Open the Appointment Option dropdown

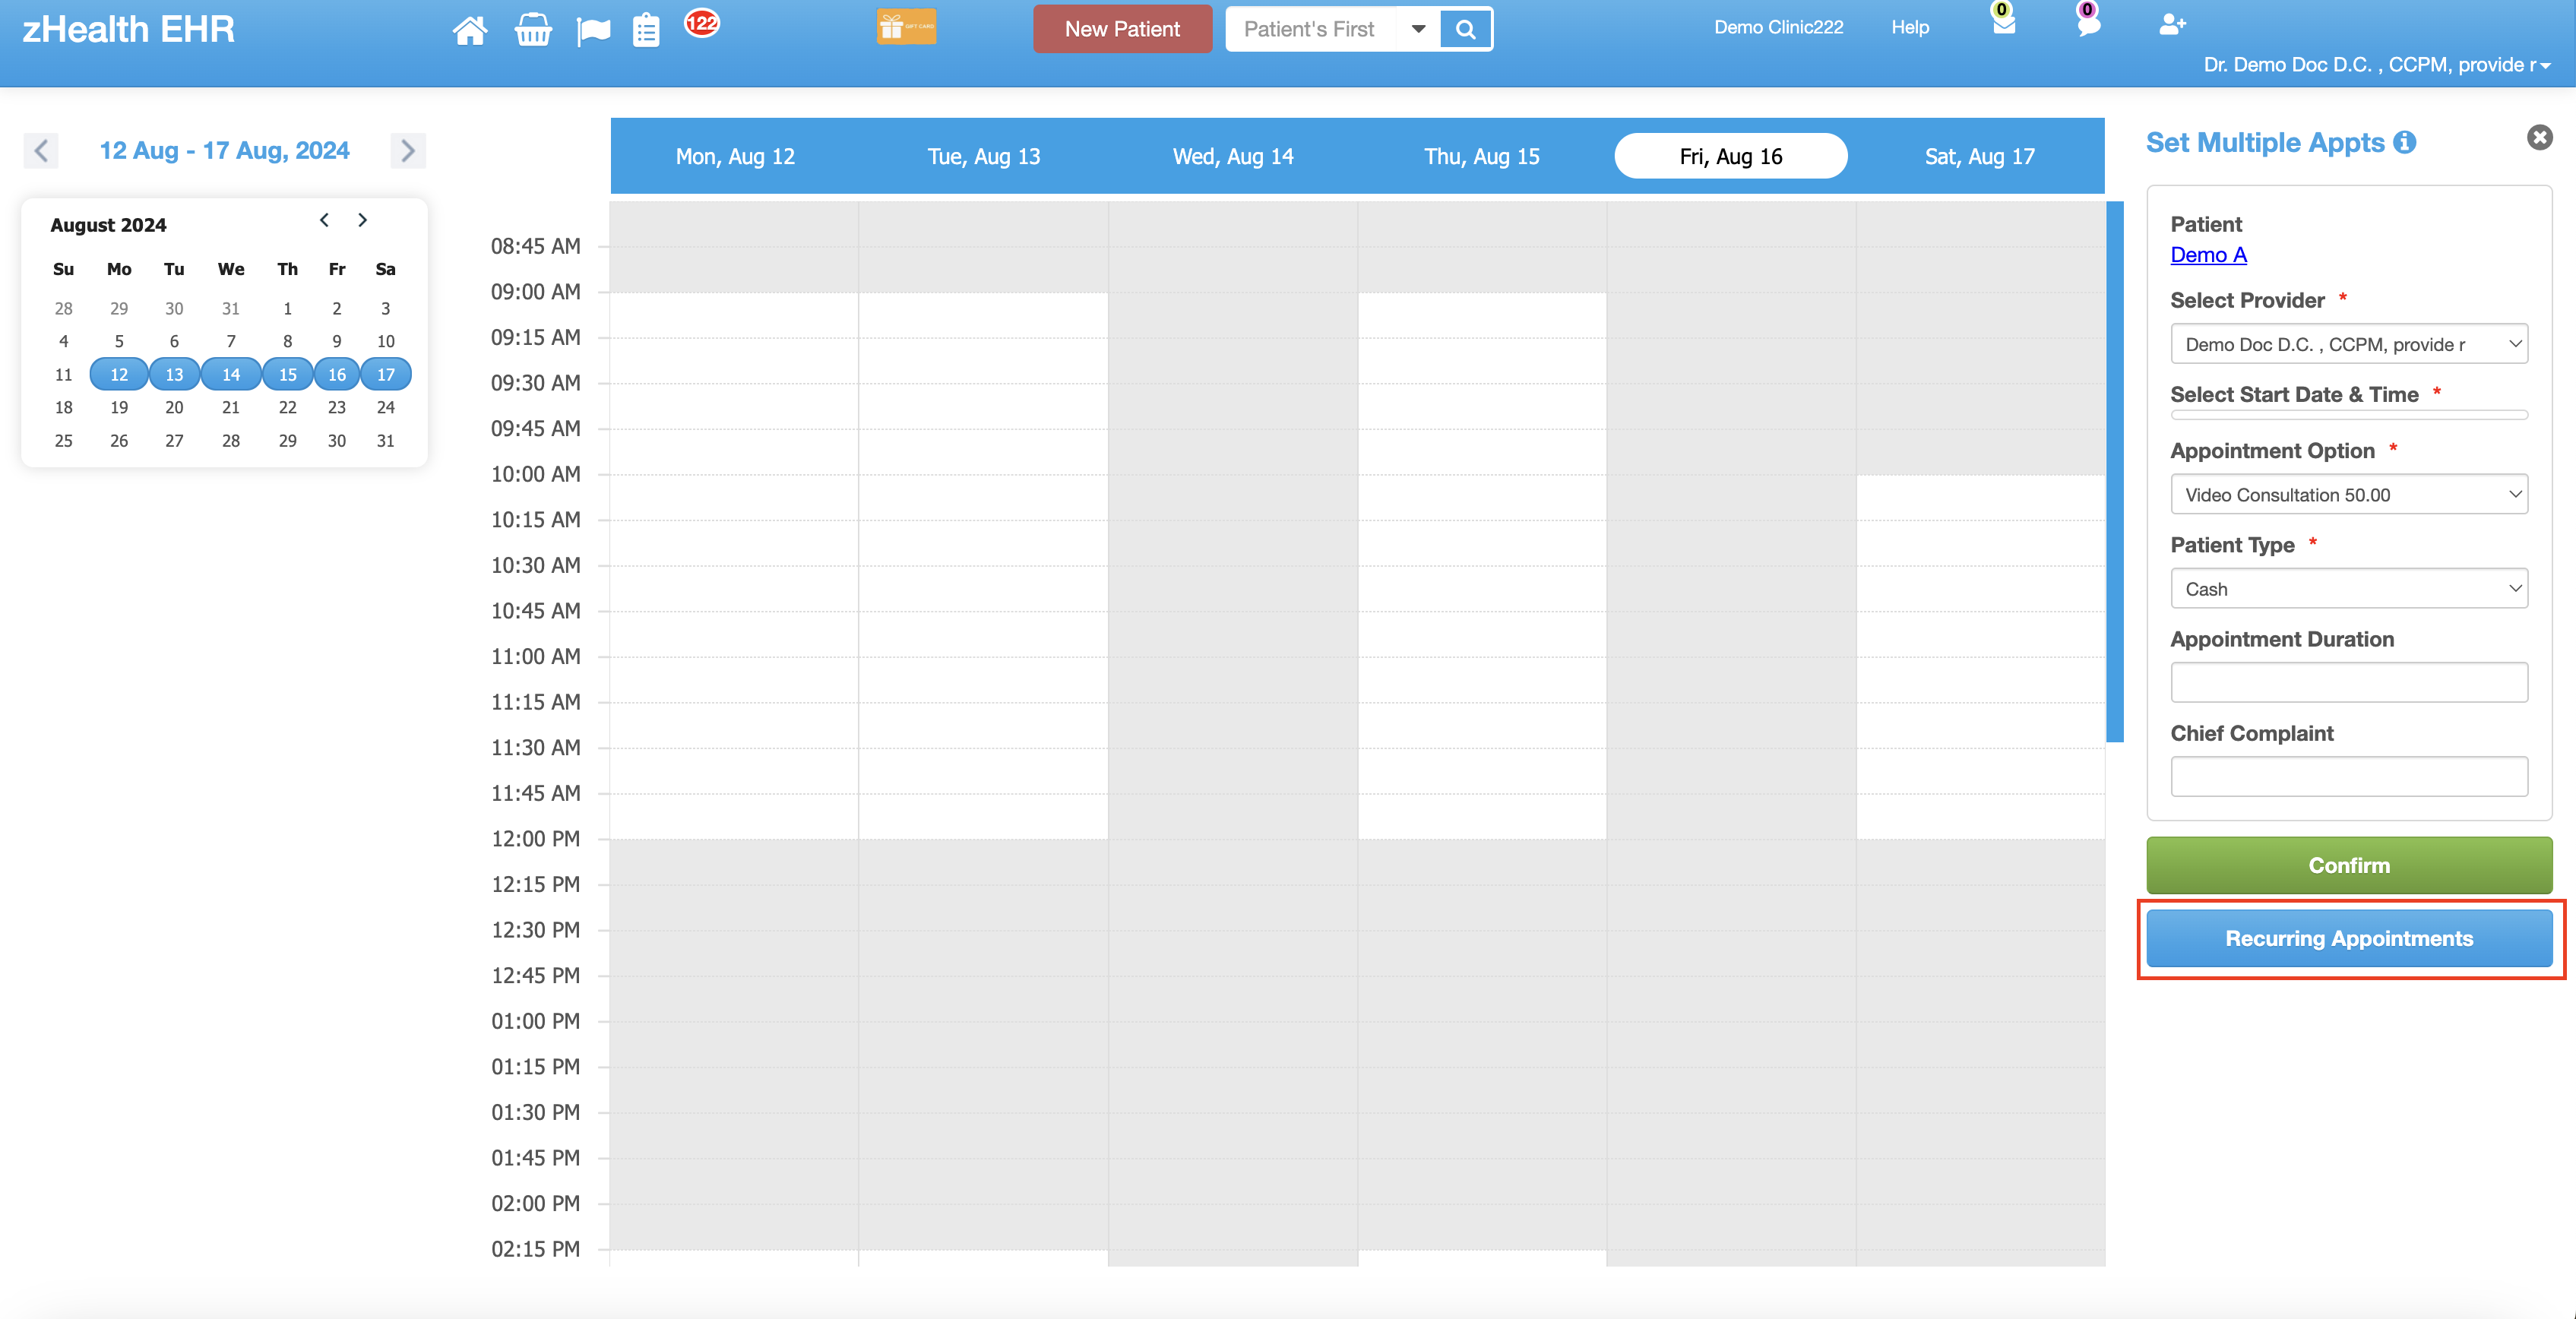point(2348,494)
